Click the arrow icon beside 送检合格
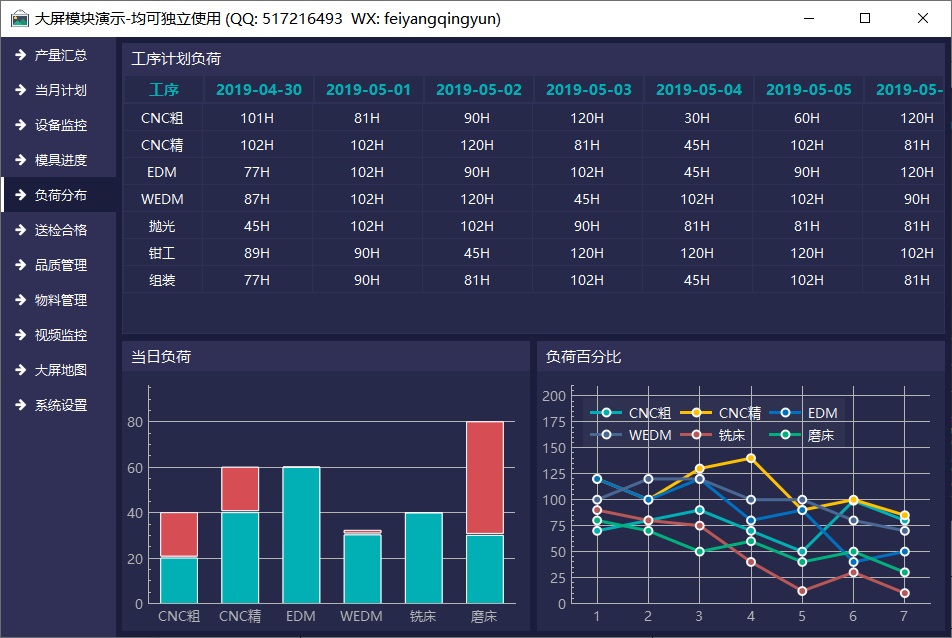The width and height of the screenshot is (952, 638). pyautogui.click(x=20, y=230)
